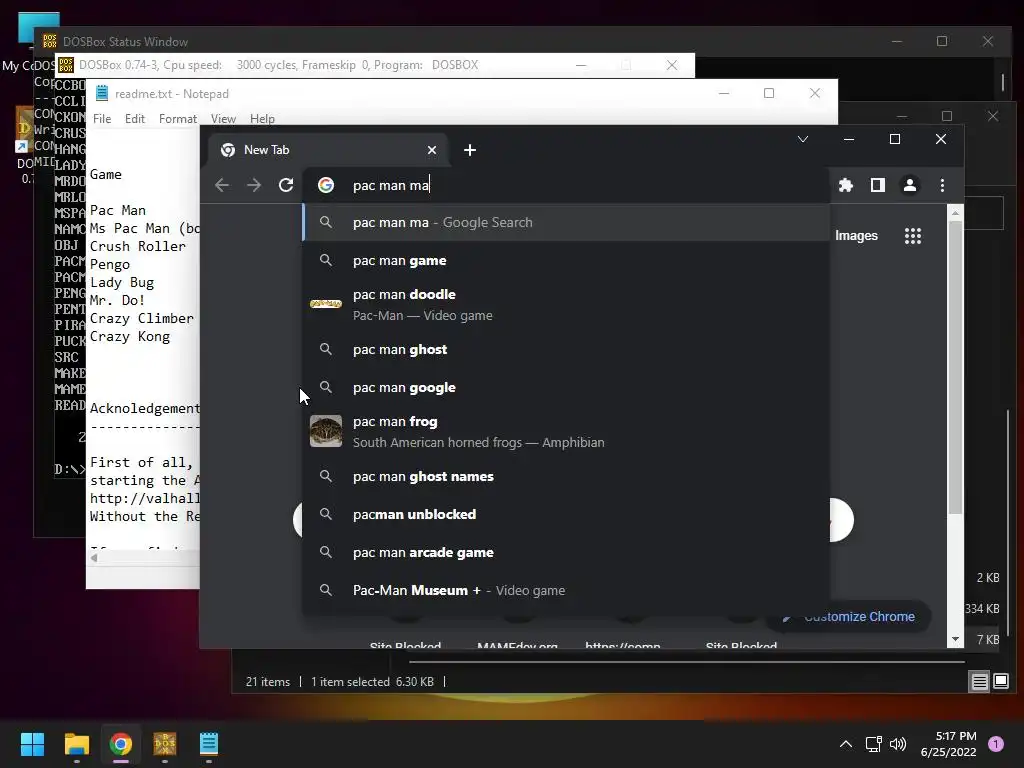This screenshot has width=1024, height=768.
Task: Click 'Crazy Kong' line in Notepad
Action: [130, 337]
